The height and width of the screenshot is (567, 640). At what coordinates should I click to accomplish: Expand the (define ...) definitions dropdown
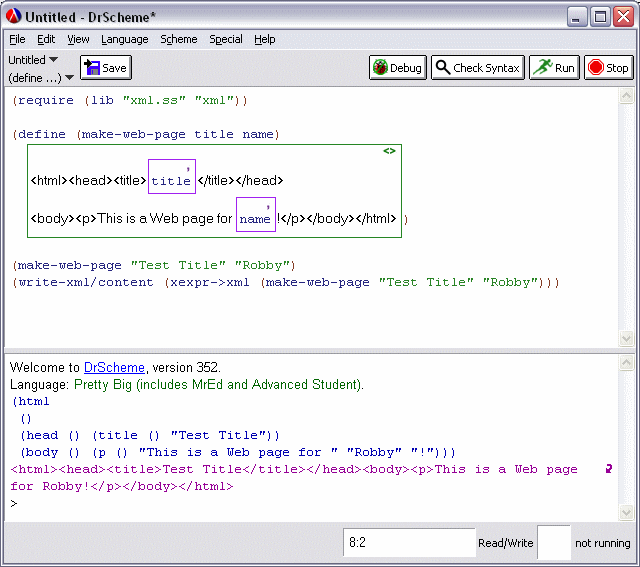pos(41,78)
